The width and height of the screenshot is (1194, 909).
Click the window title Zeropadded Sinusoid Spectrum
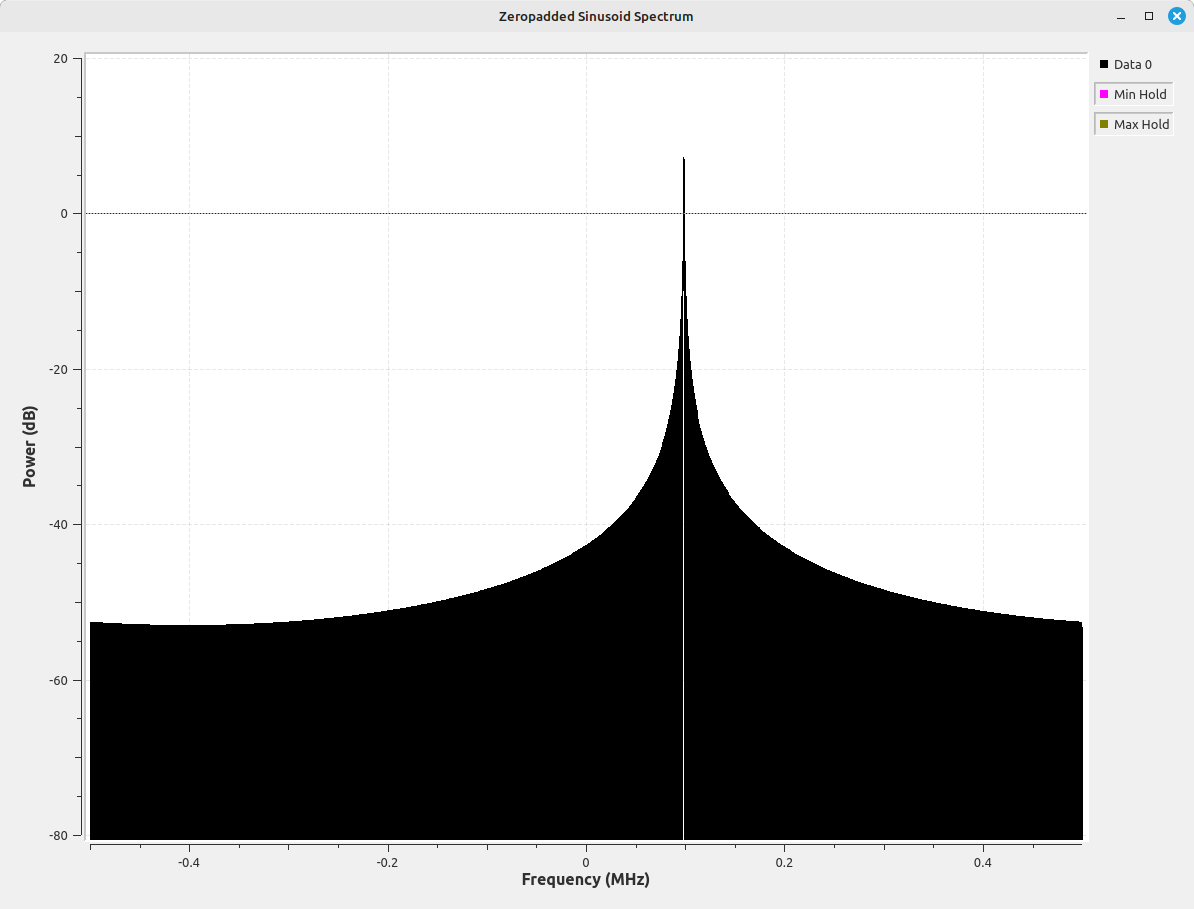click(x=596, y=16)
